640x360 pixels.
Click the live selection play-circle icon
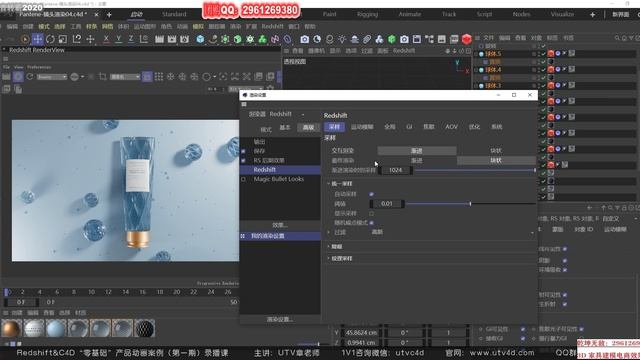pos(25,39)
